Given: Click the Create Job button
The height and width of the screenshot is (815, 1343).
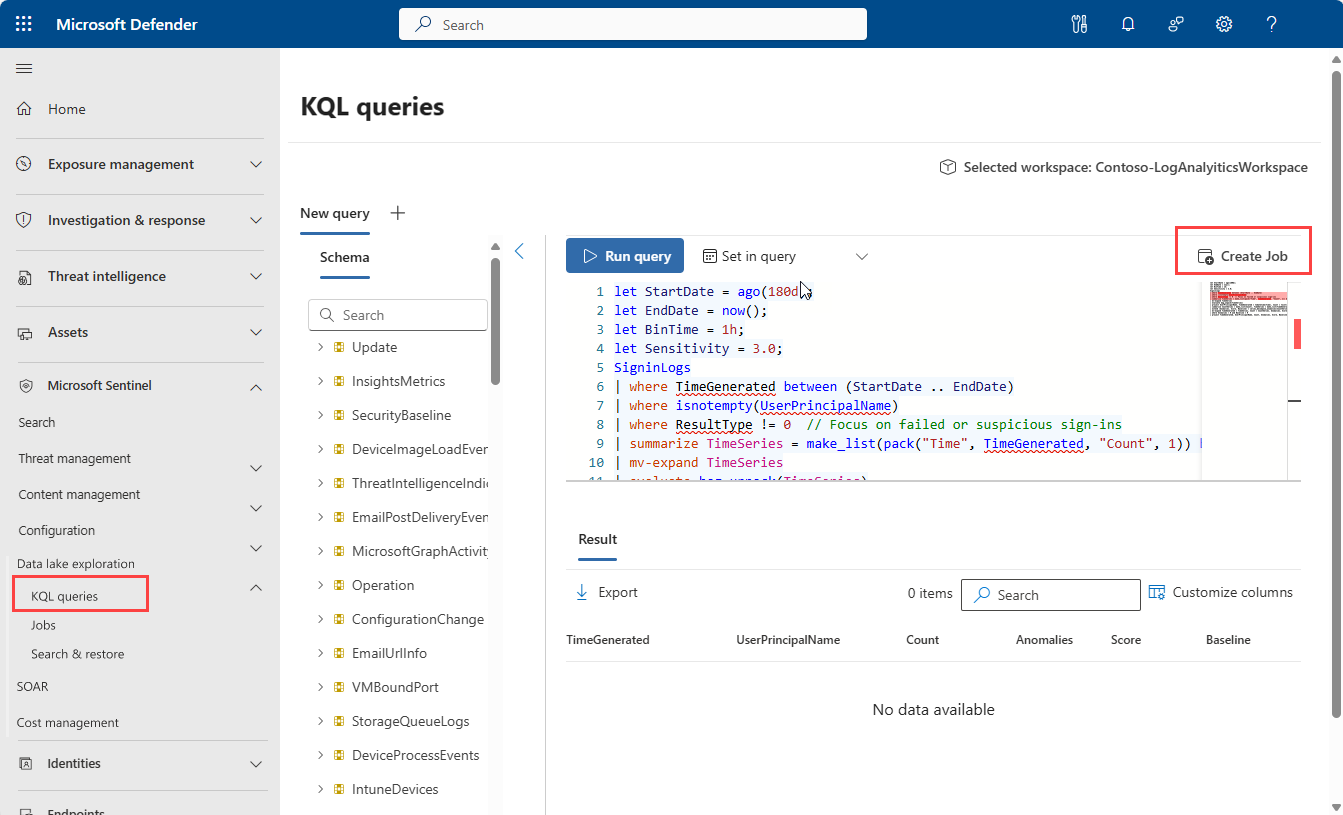Looking at the screenshot, I should 1242,256.
